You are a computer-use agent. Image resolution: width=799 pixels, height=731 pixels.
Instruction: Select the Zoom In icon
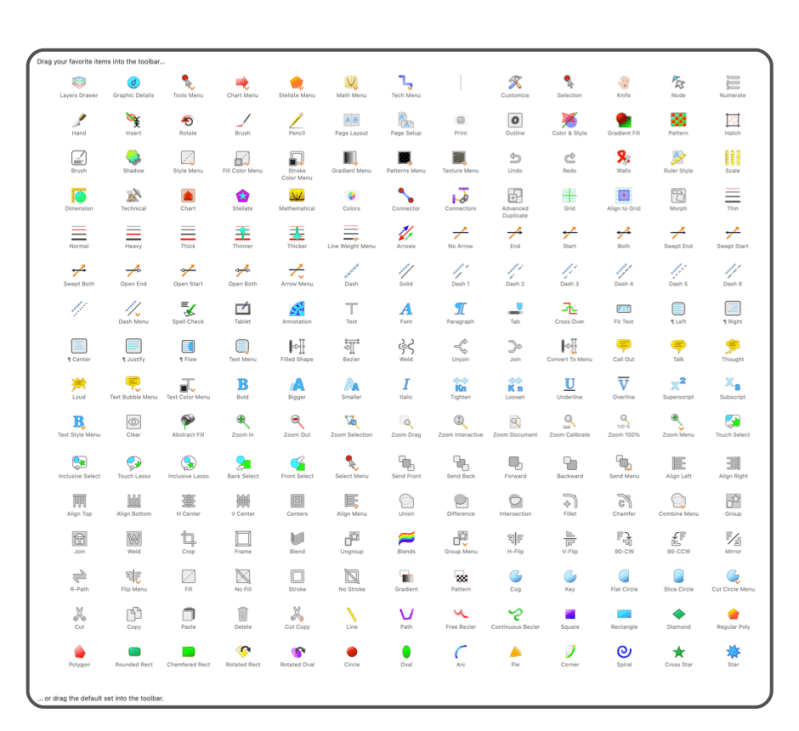[243, 422]
